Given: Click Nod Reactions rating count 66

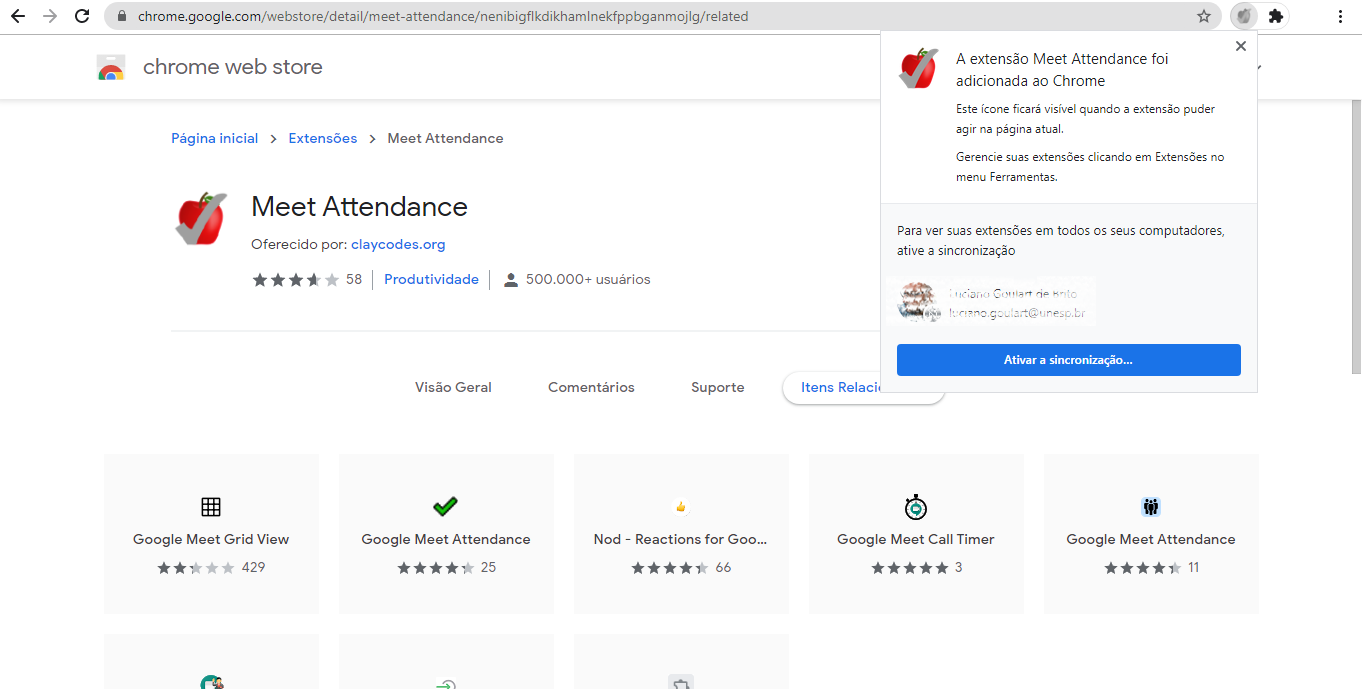Looking at the screenshot, I should tap(723, 567).
